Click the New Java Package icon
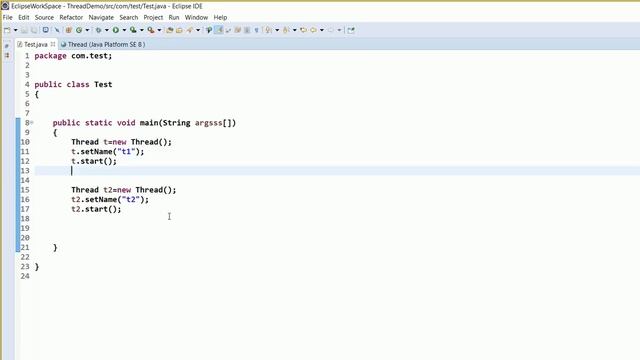 [69, 30]
